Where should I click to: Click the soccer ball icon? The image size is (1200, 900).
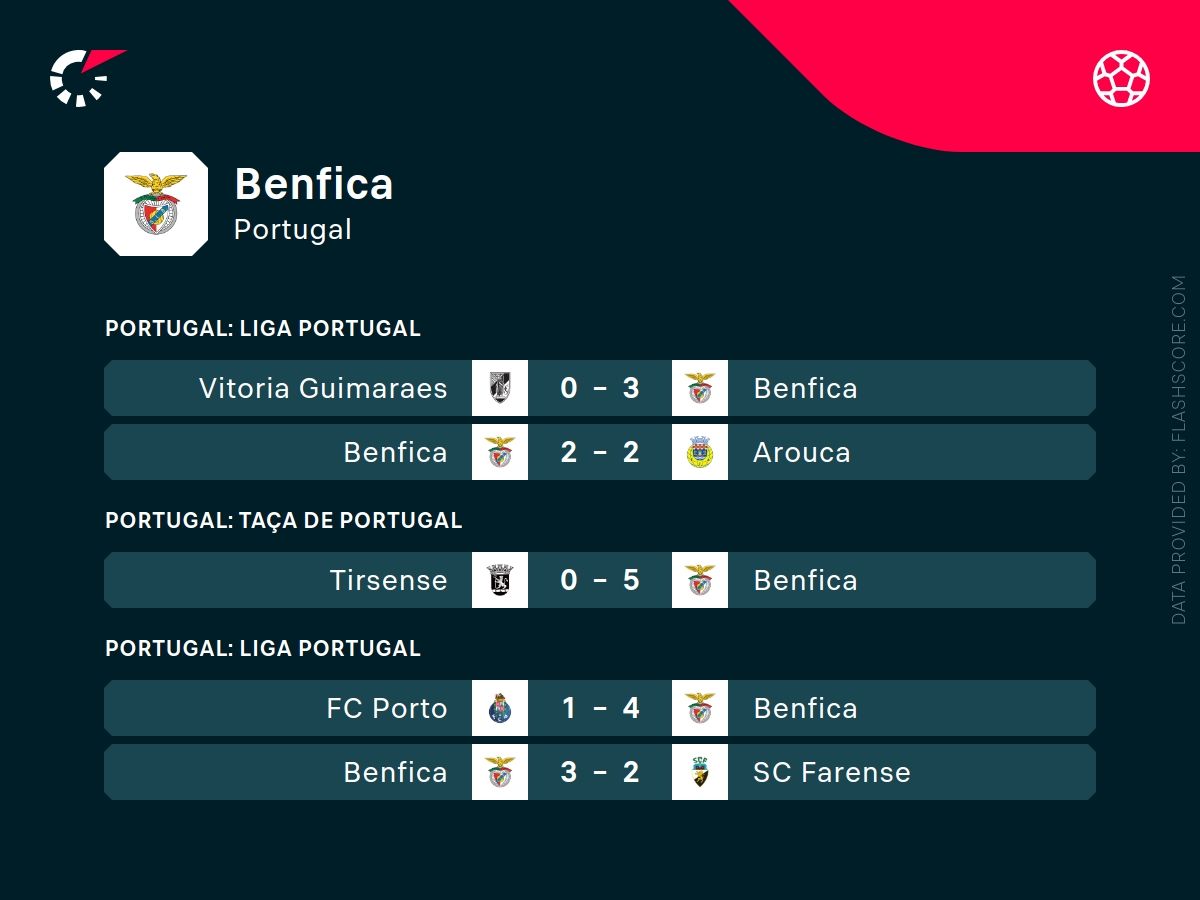tap(1121, 78)
